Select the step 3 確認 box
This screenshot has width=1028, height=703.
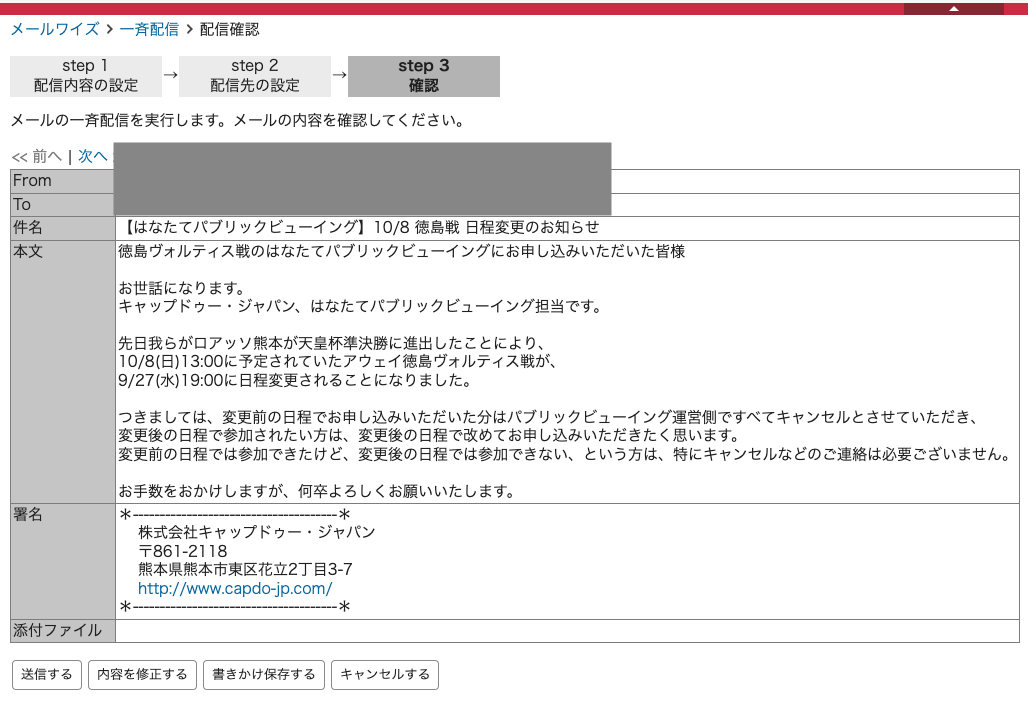coord(423,76)
